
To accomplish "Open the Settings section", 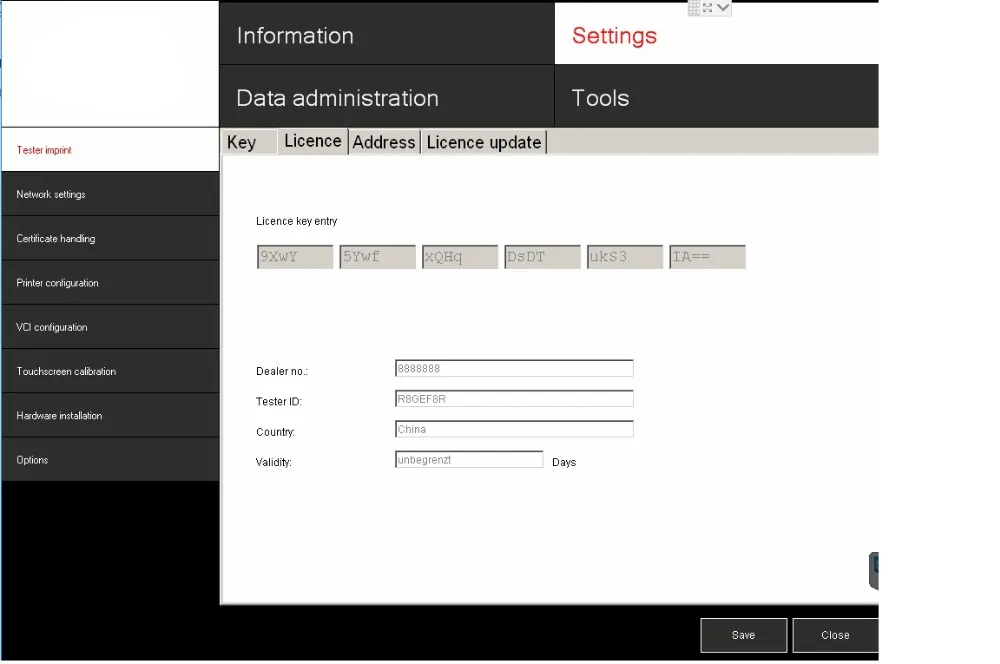I will click(x=716, y=33).
